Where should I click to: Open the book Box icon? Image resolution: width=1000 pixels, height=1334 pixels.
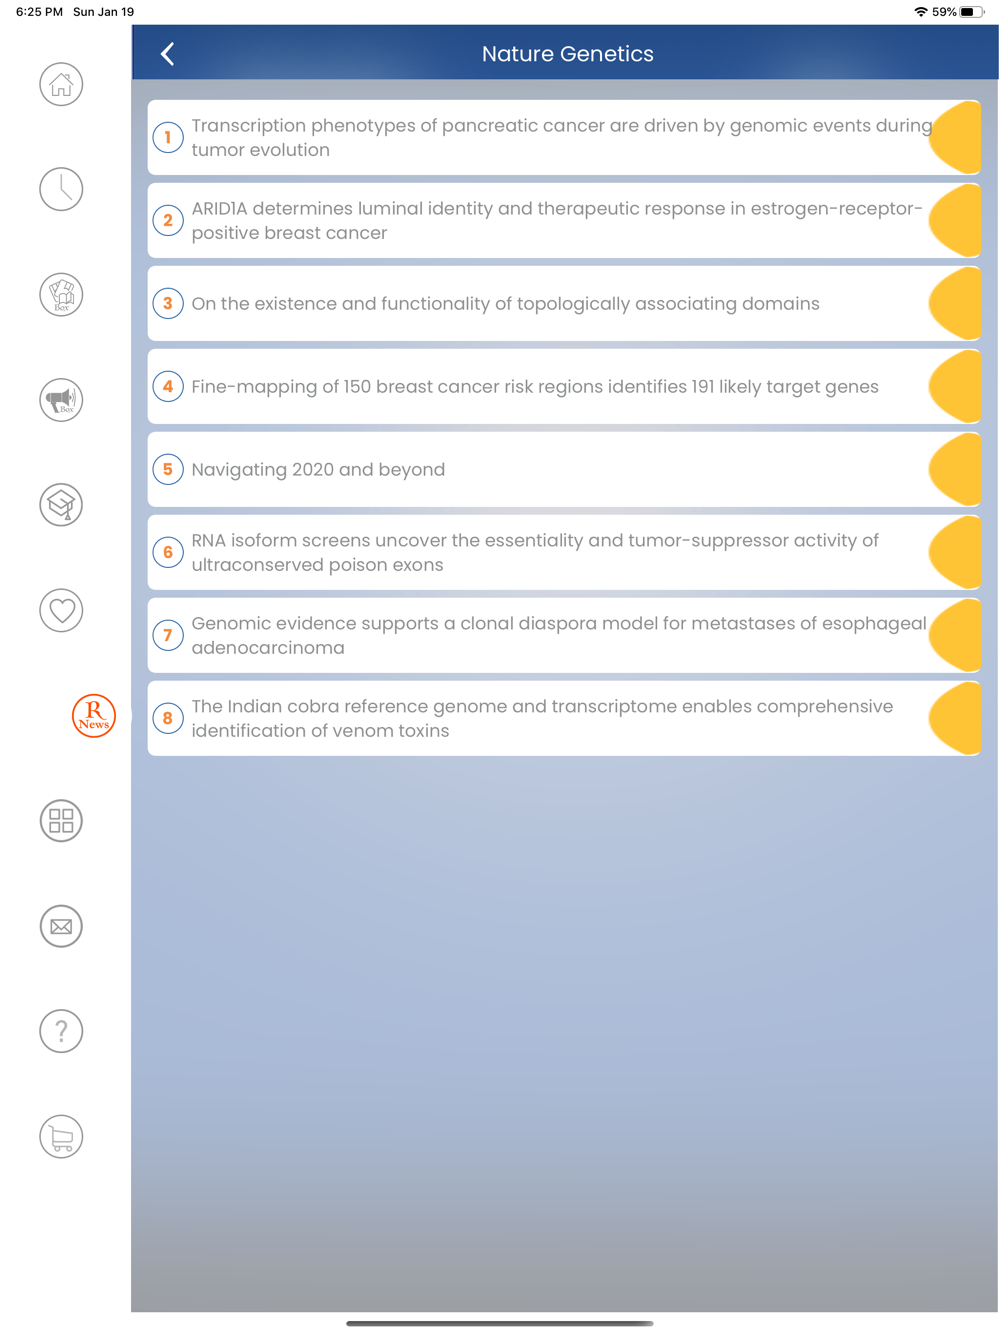tap(61, 295)
